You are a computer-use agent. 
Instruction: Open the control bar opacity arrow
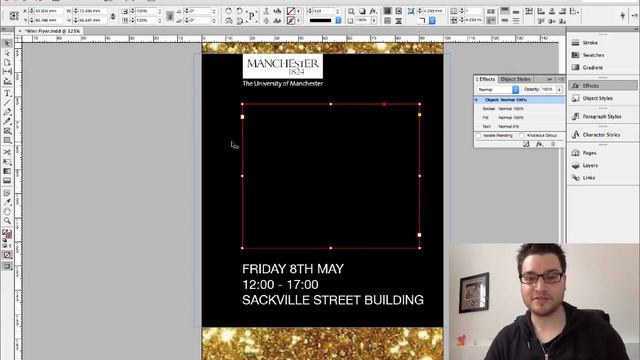tap(373, 20)
